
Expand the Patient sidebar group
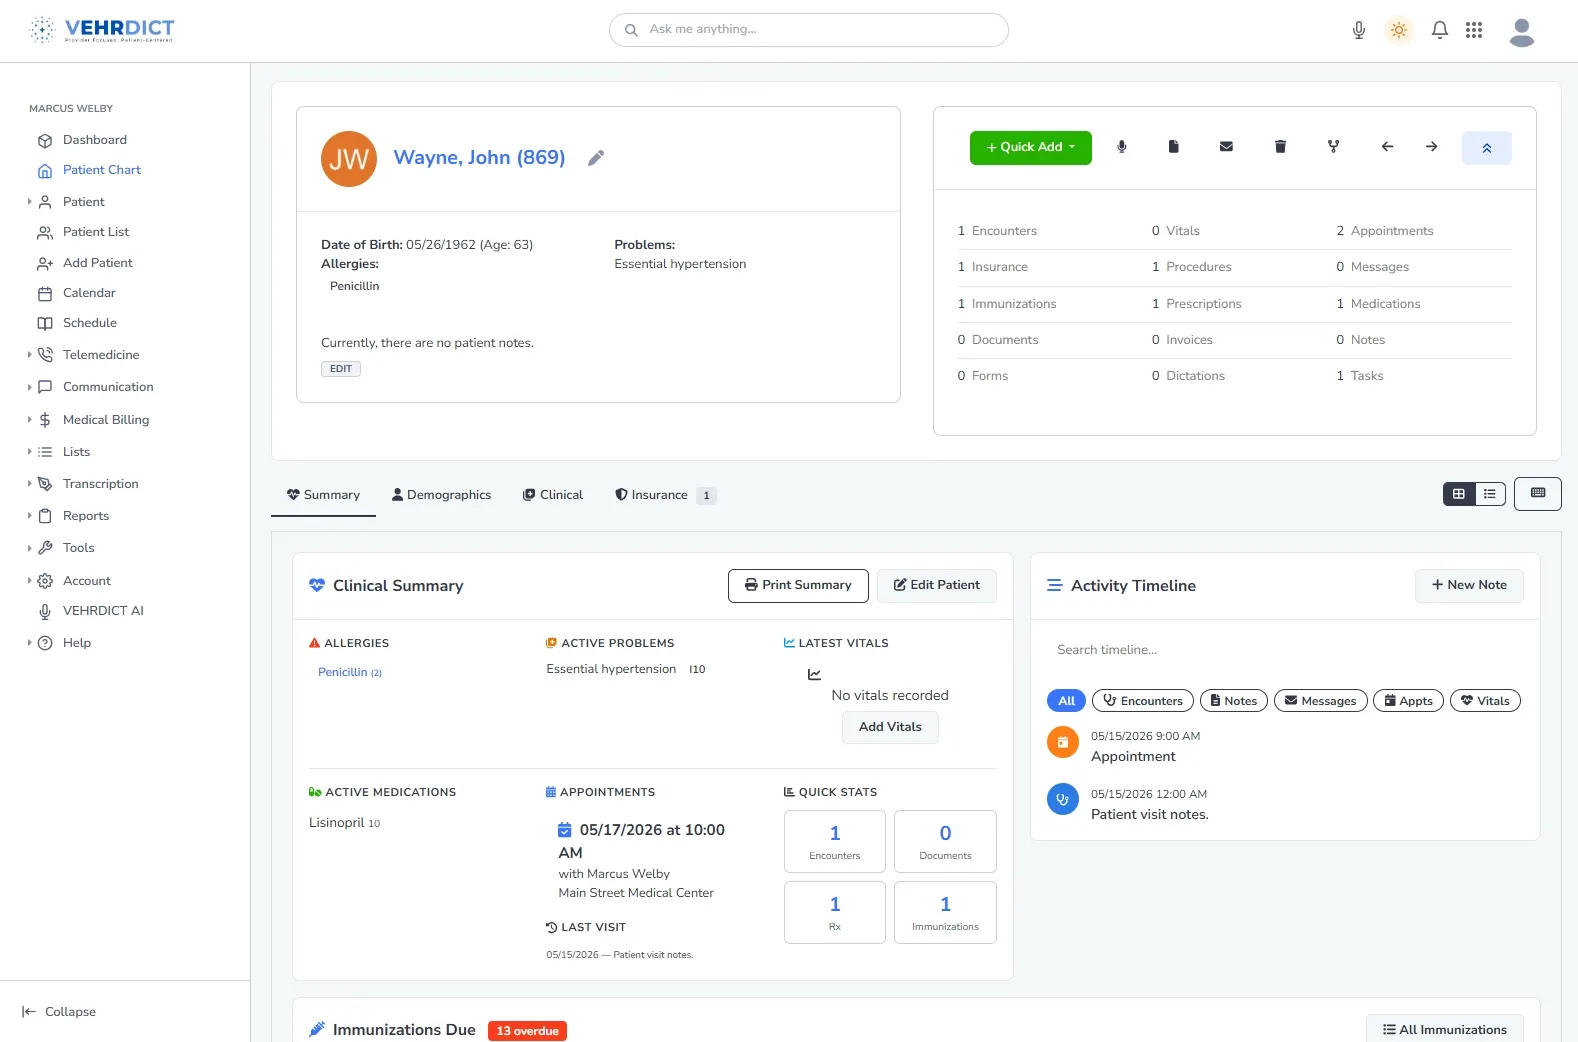(x=84, y=202)
